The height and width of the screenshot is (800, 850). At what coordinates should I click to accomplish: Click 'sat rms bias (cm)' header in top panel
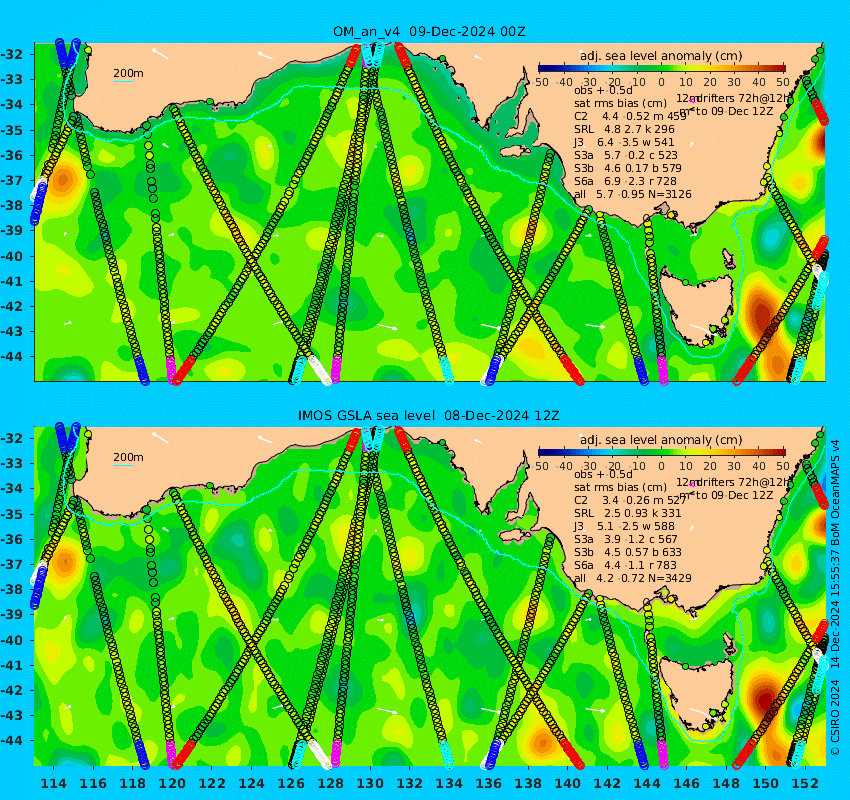pos(620,103)
